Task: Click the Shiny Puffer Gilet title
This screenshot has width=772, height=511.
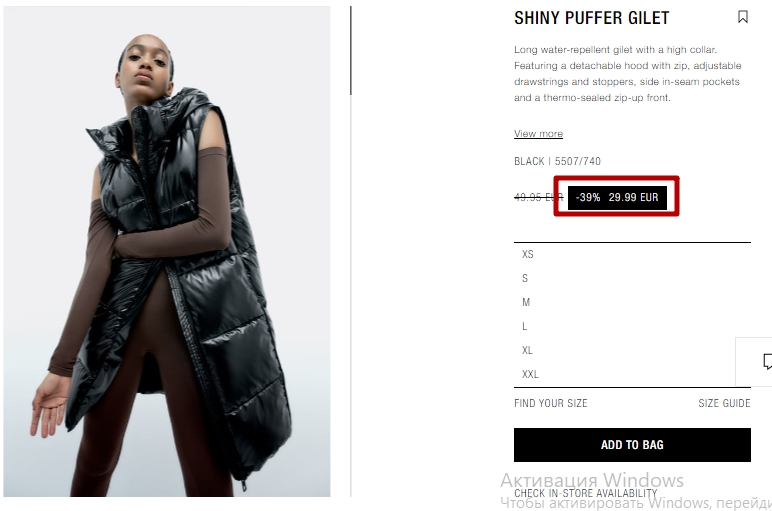Action: pos(591,18)
